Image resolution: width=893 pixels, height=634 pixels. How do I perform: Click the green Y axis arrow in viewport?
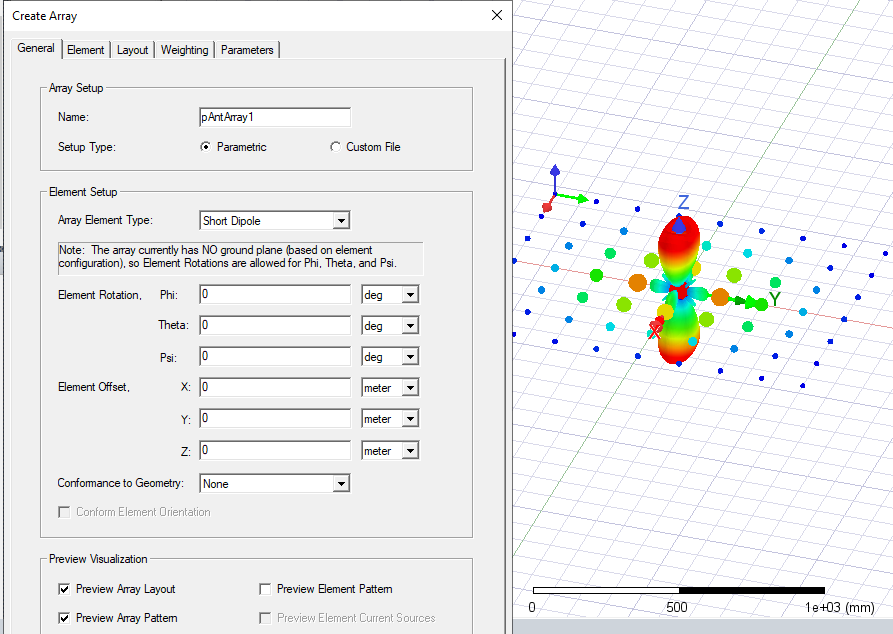749,300
